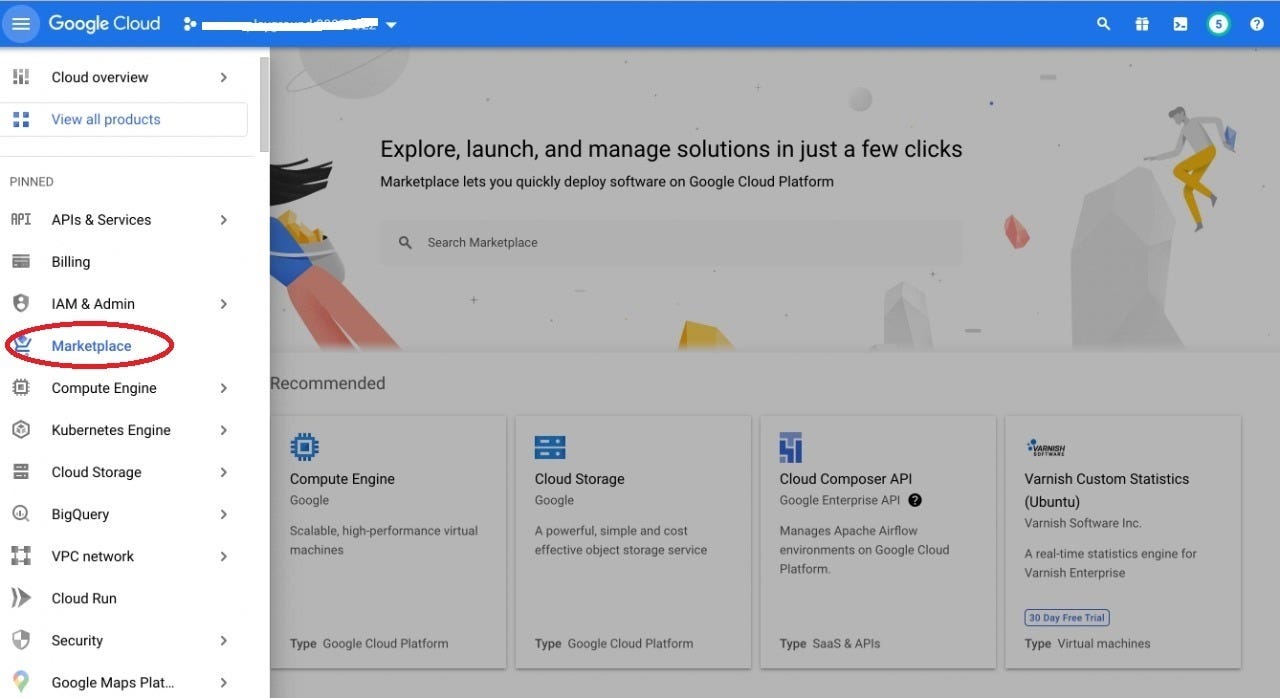Screen dimensions: 1280x698
Task: Open notifications badge showing 5
Action: pyautogui.click(x=1218, y=24)
